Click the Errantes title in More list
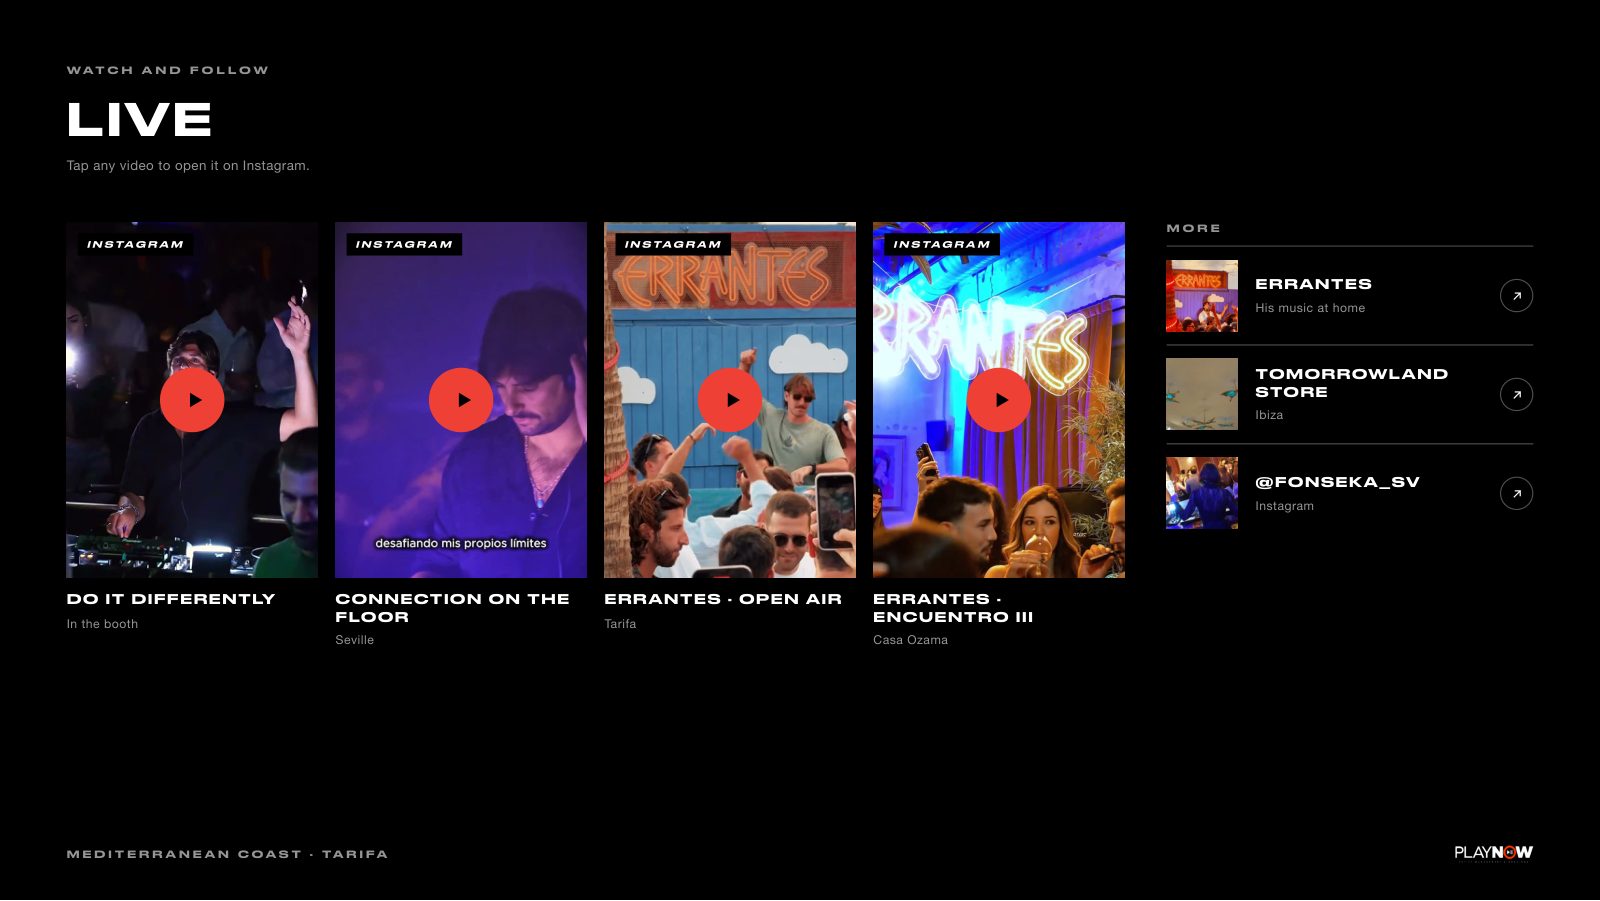Viewport: 1600px width, 901px height. coord(1314,284)
